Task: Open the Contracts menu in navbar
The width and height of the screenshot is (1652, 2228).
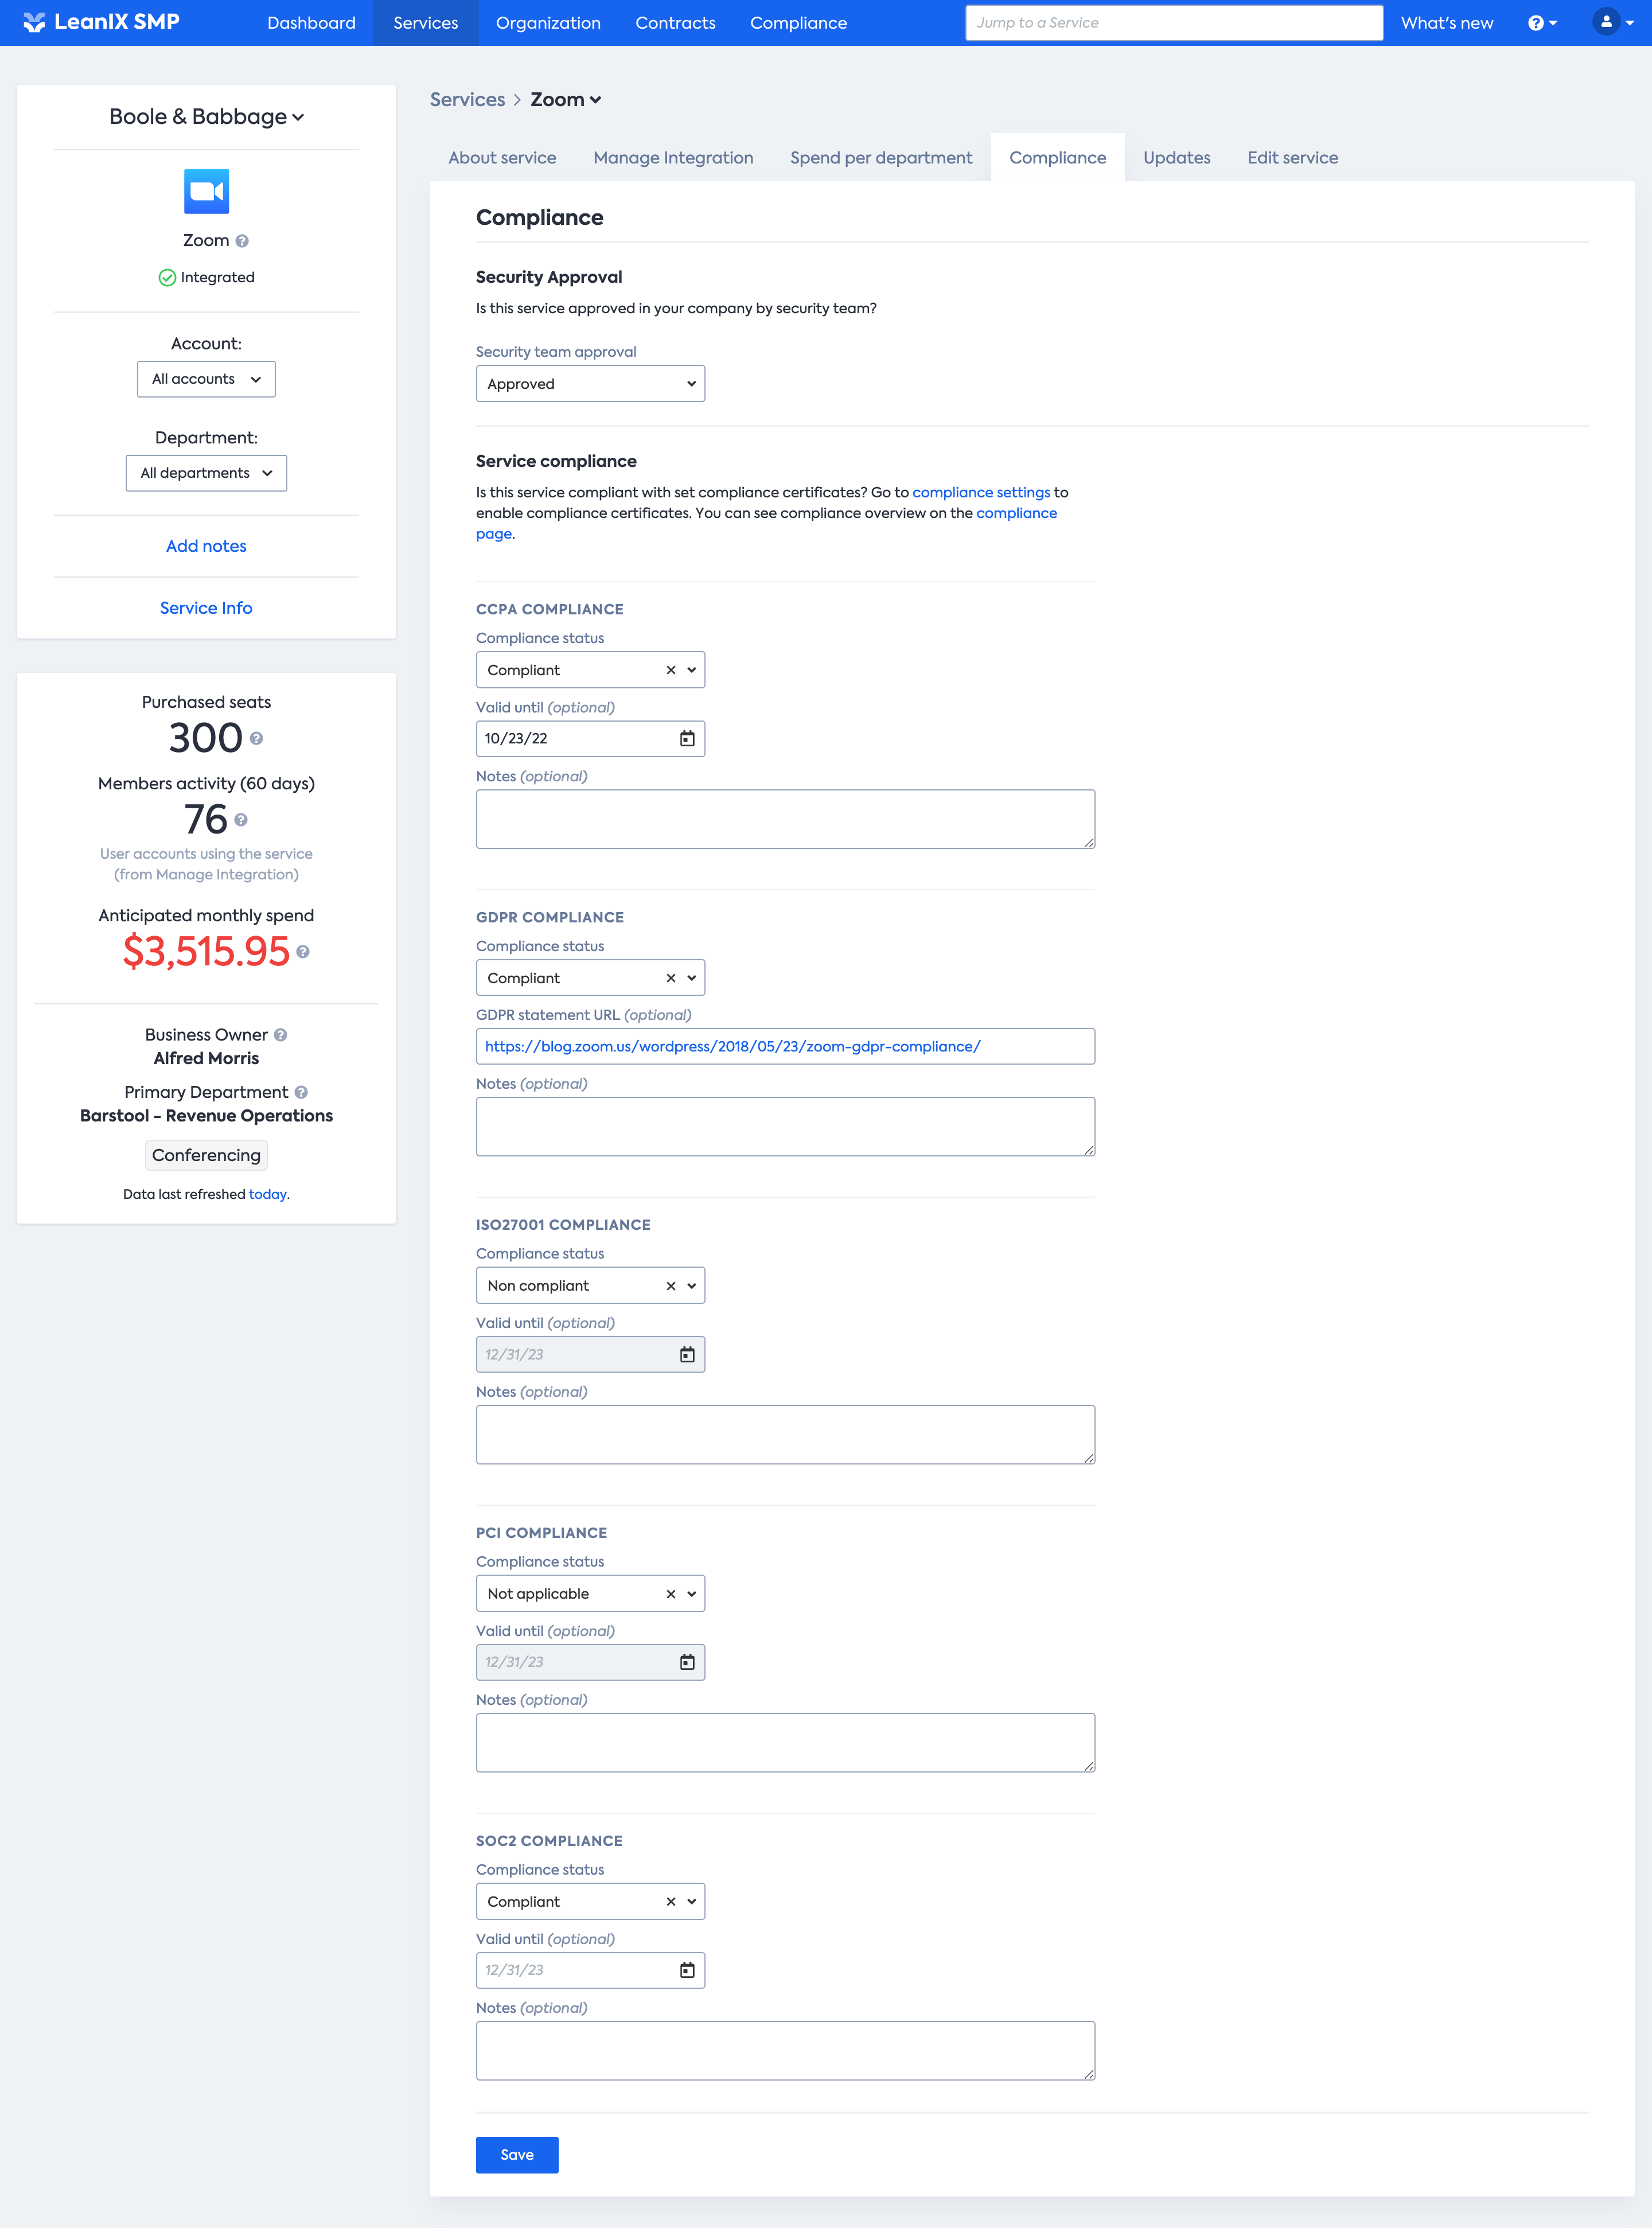Action: [x=675, y=23]
